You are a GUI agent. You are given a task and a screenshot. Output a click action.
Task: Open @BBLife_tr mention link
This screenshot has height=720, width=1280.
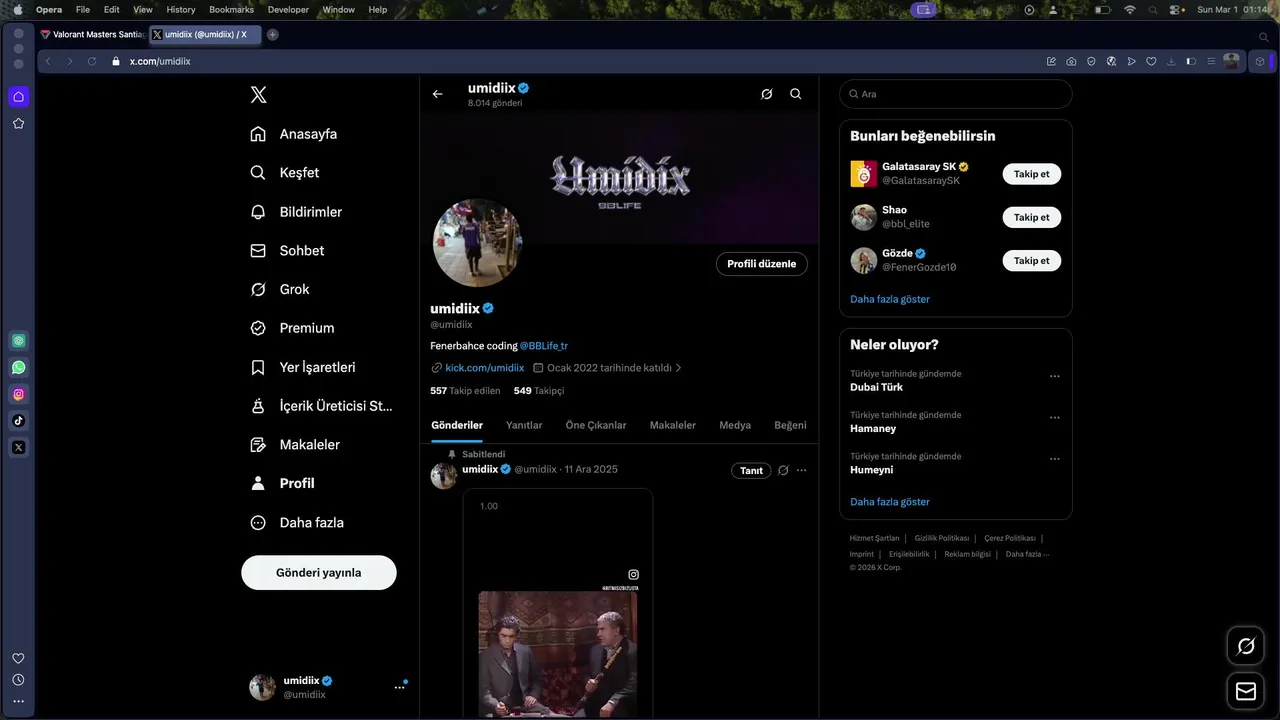coord(544,346)
